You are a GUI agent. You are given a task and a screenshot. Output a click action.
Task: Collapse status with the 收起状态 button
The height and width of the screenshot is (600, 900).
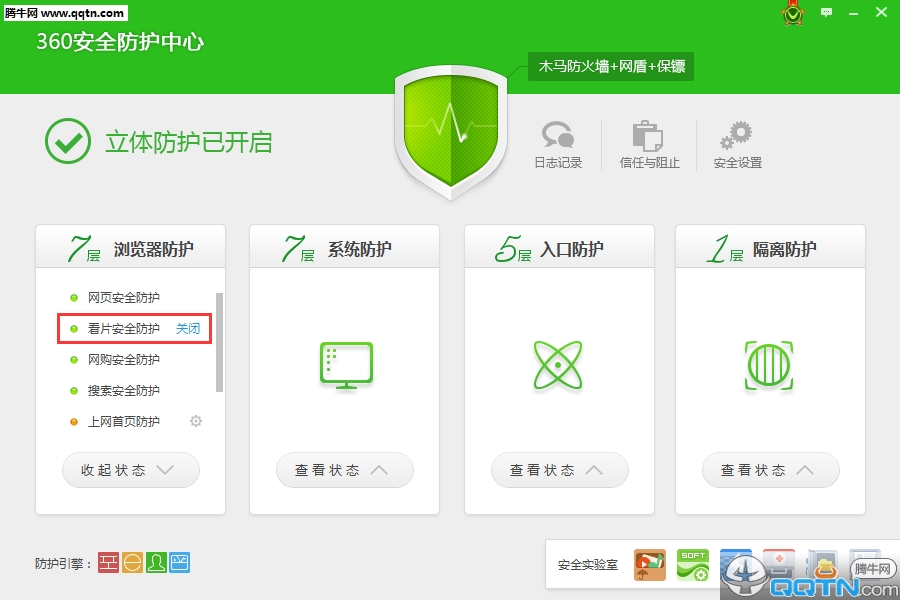click(x=131, y=470)
